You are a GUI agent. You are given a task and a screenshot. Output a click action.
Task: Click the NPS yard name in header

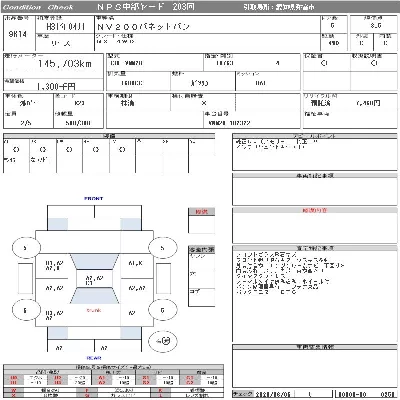point(146,7)
